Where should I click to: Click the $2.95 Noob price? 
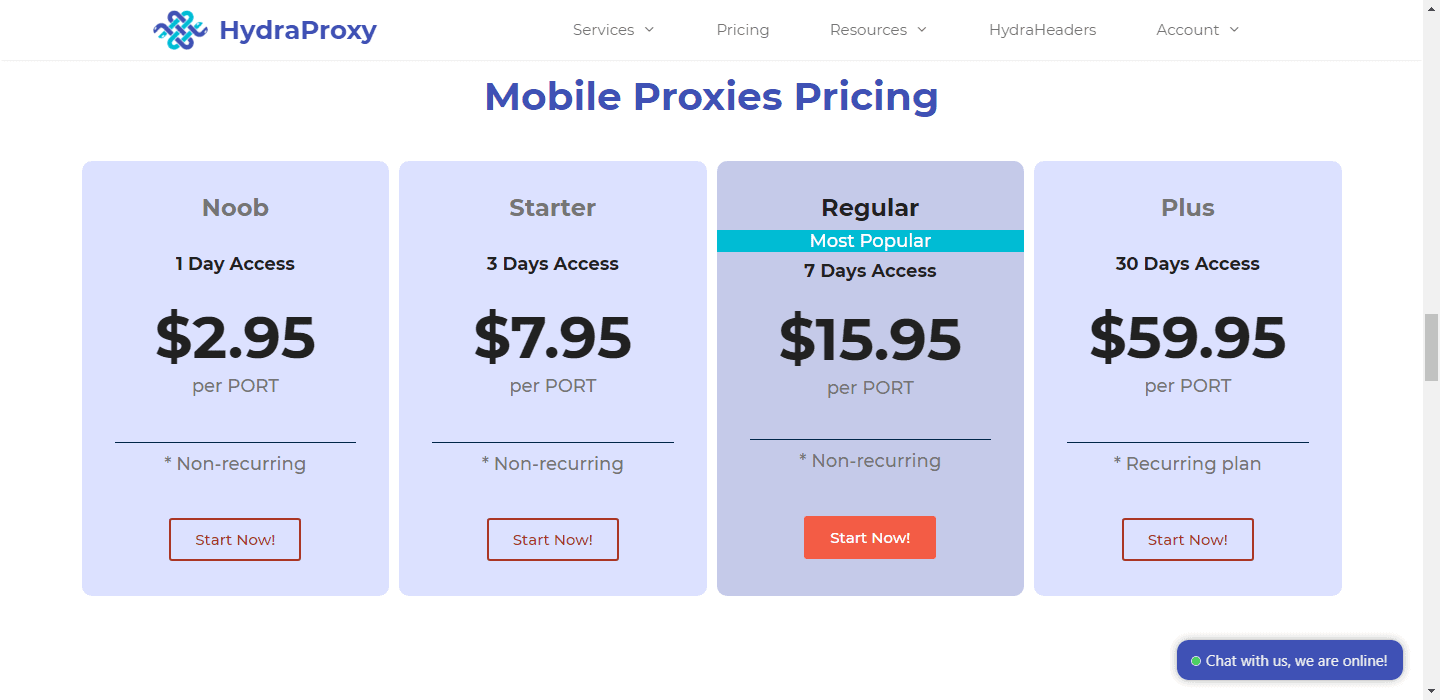click(235, 337)
